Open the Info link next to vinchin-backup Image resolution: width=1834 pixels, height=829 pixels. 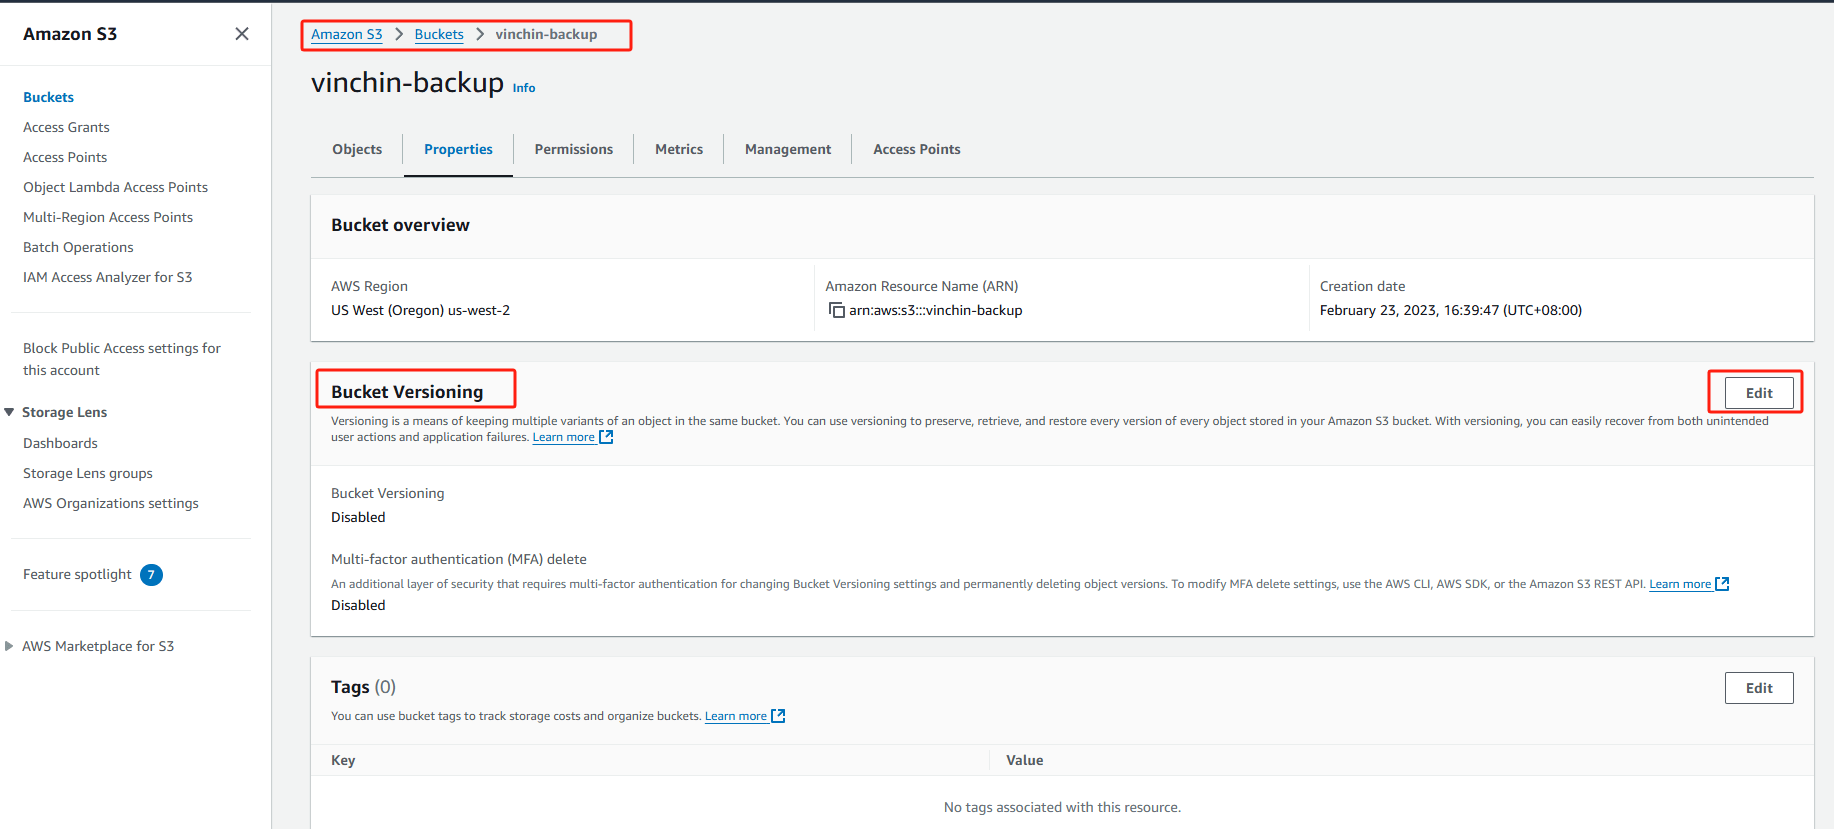[x=524, y=88]
